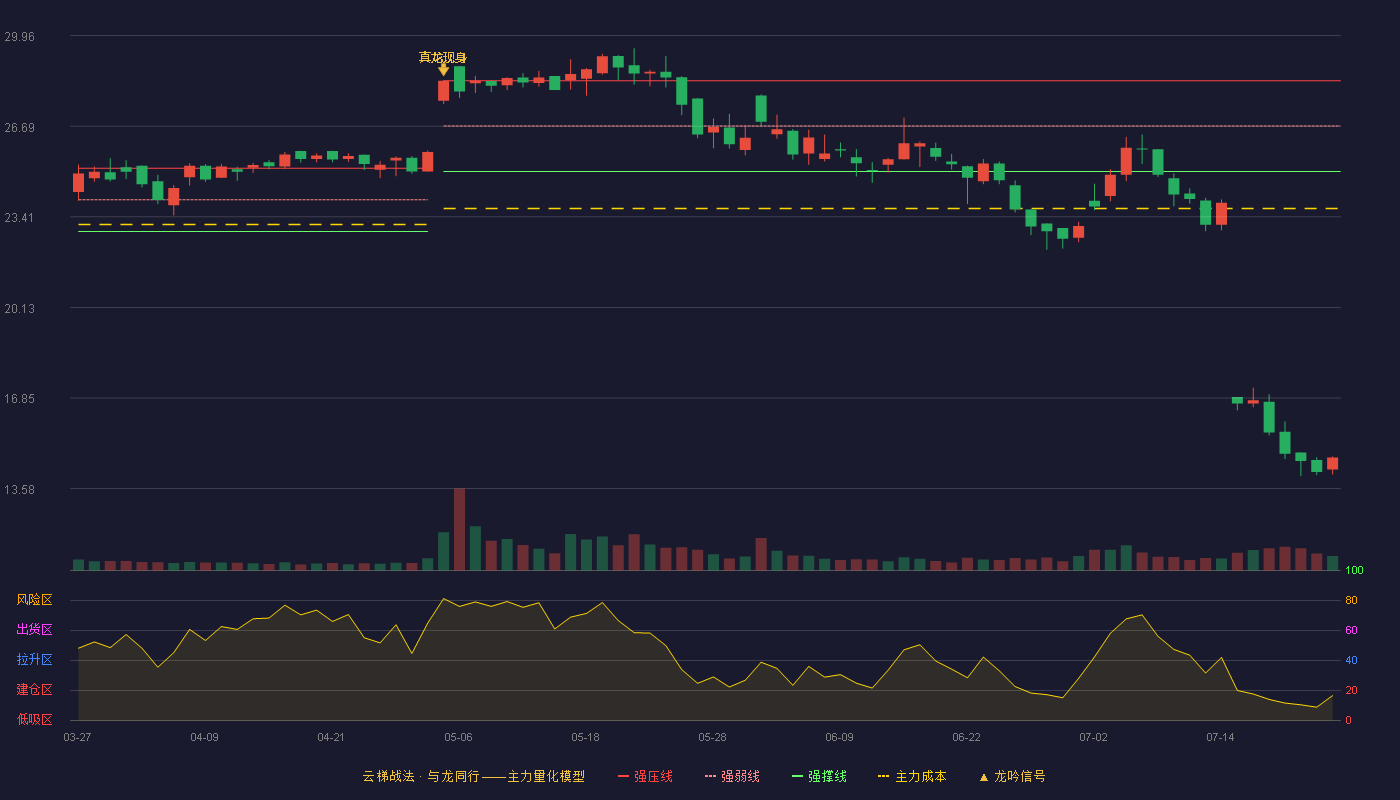Toggle the 主力成本 legend entry
Screen dimensions: 1400x800
point(911,776)
